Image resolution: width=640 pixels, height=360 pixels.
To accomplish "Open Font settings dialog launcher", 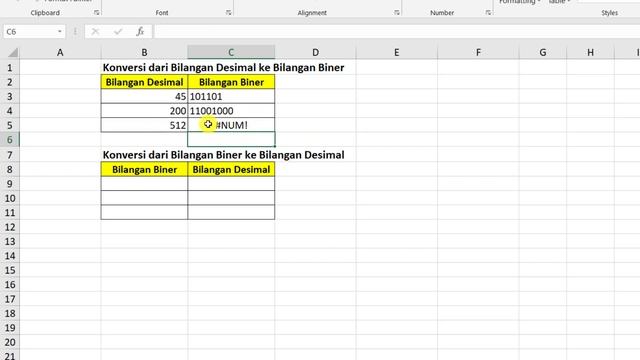I will coord(229,13).
